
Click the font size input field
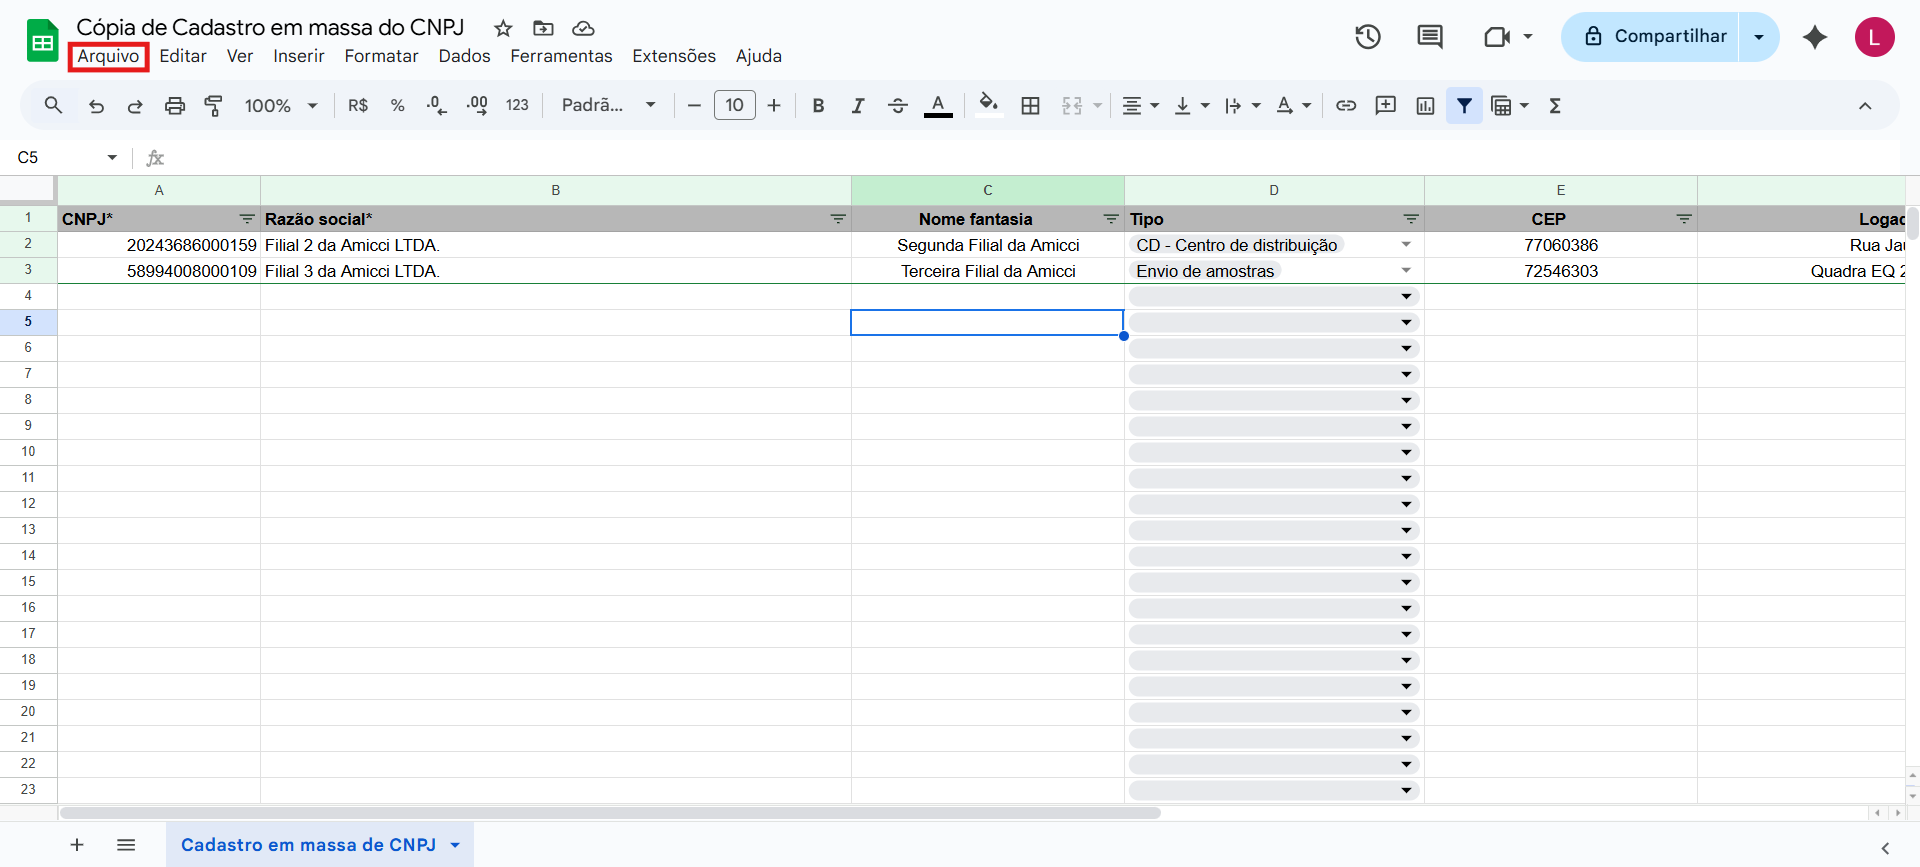pyautogui.click(x=734, y=106)
